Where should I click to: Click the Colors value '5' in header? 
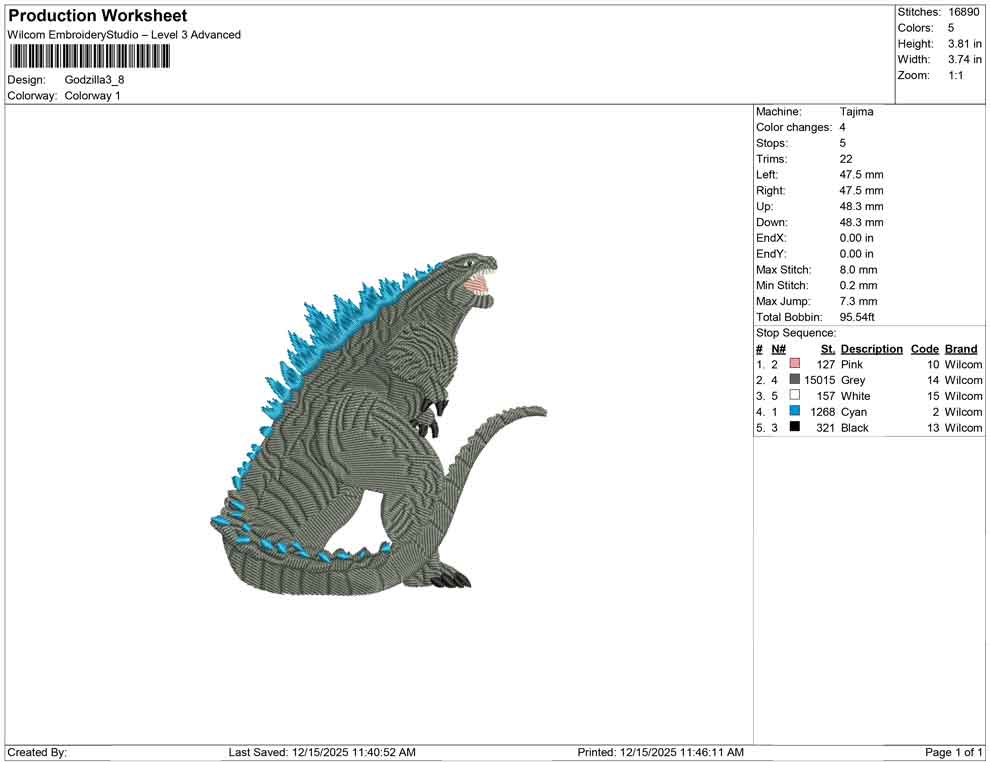(951, 28)
